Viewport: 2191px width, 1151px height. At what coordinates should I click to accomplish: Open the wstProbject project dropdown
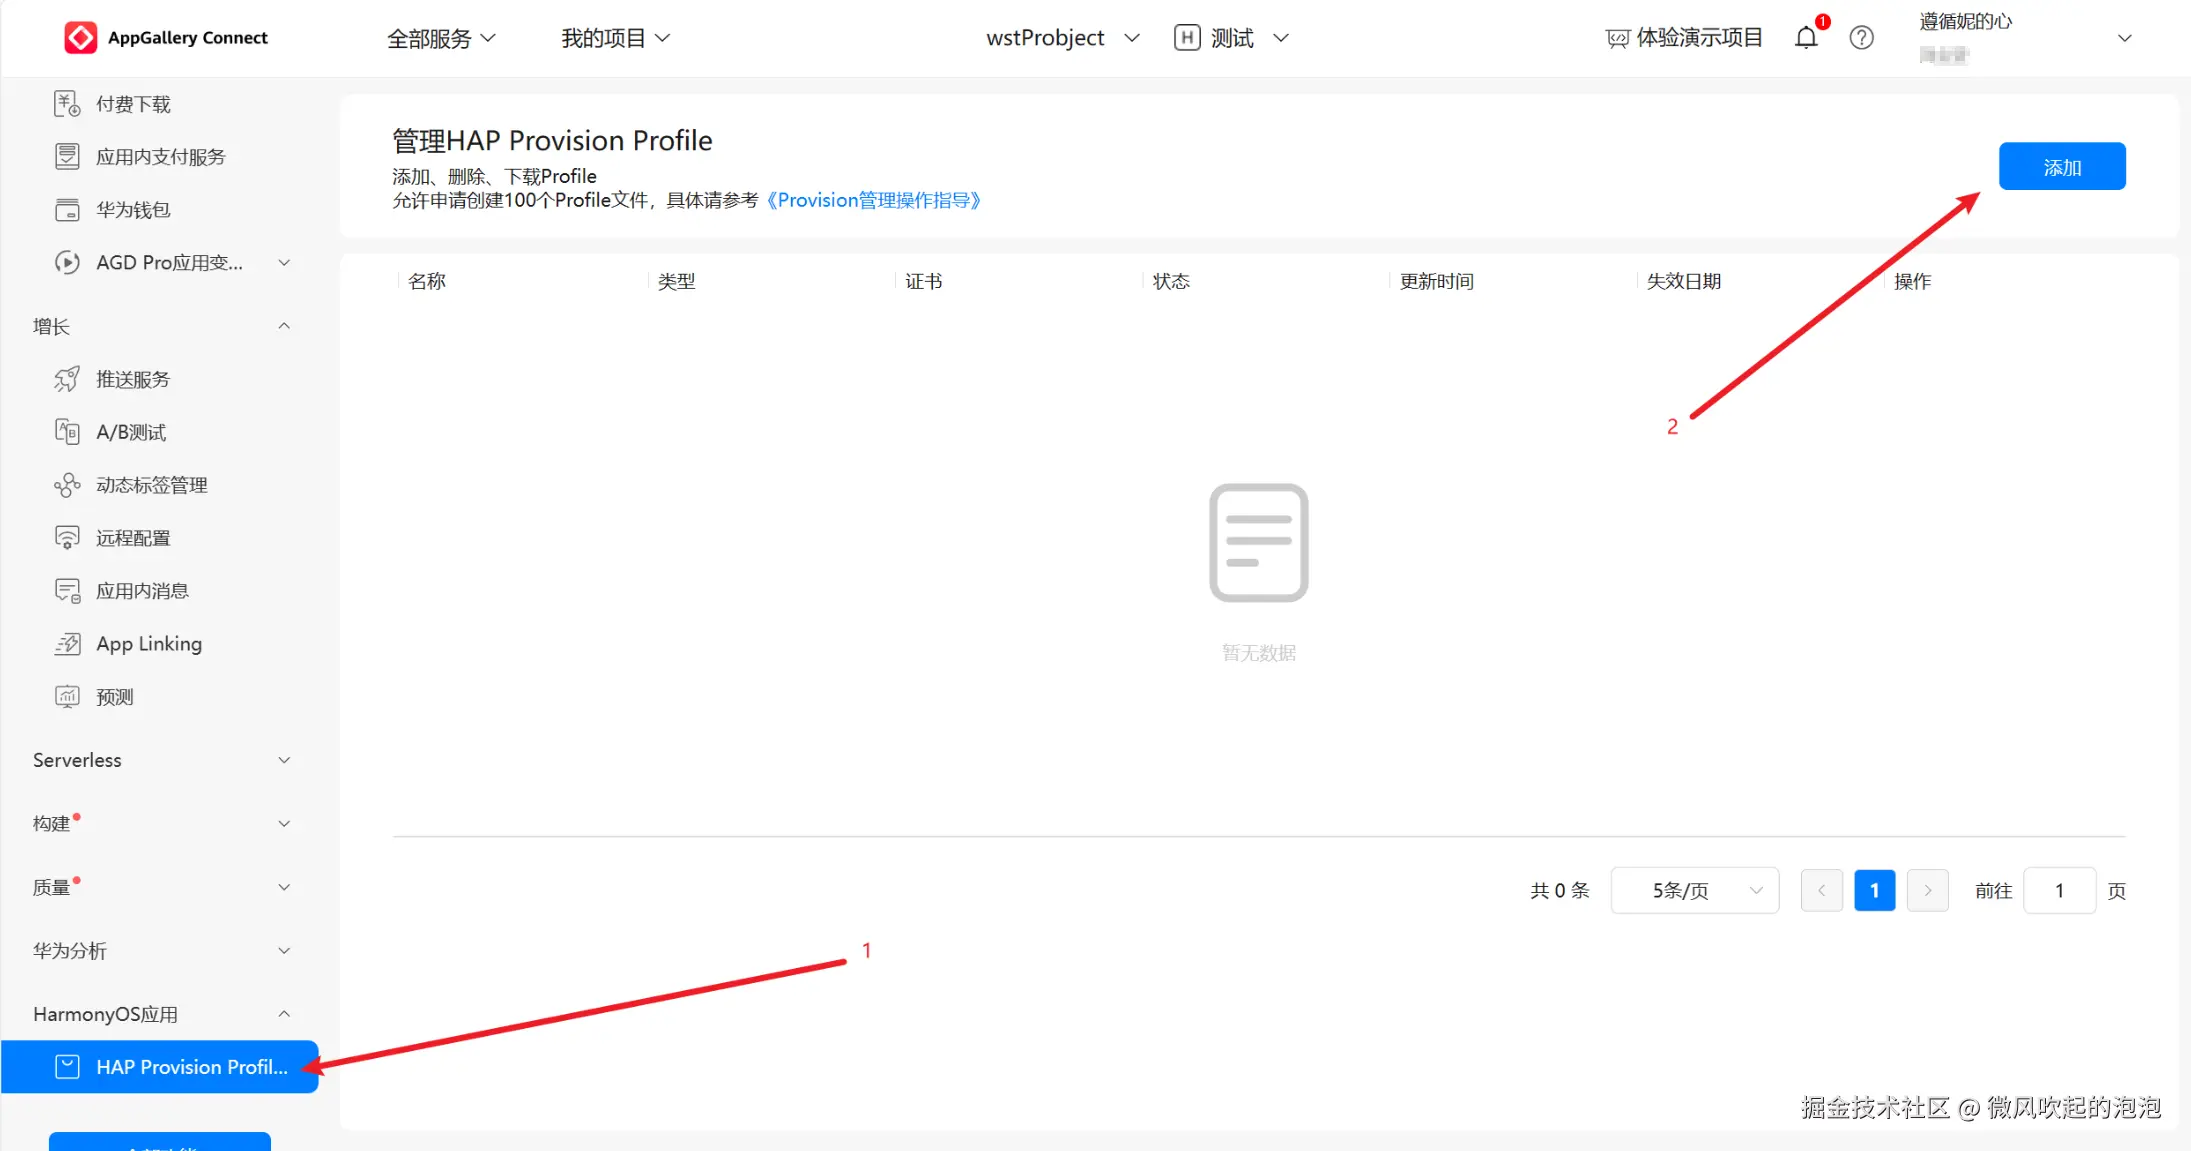(x=1062, y=38)
